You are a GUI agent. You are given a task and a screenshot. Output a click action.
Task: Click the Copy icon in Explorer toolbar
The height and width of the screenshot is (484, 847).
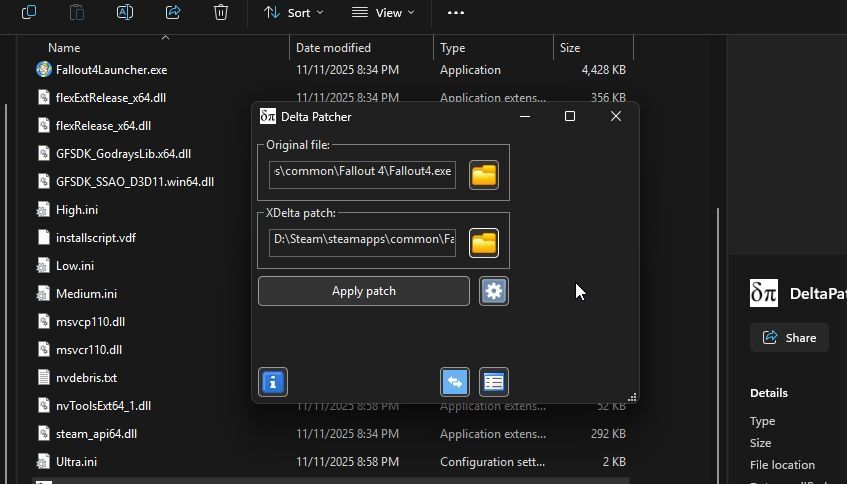point(29,12)
